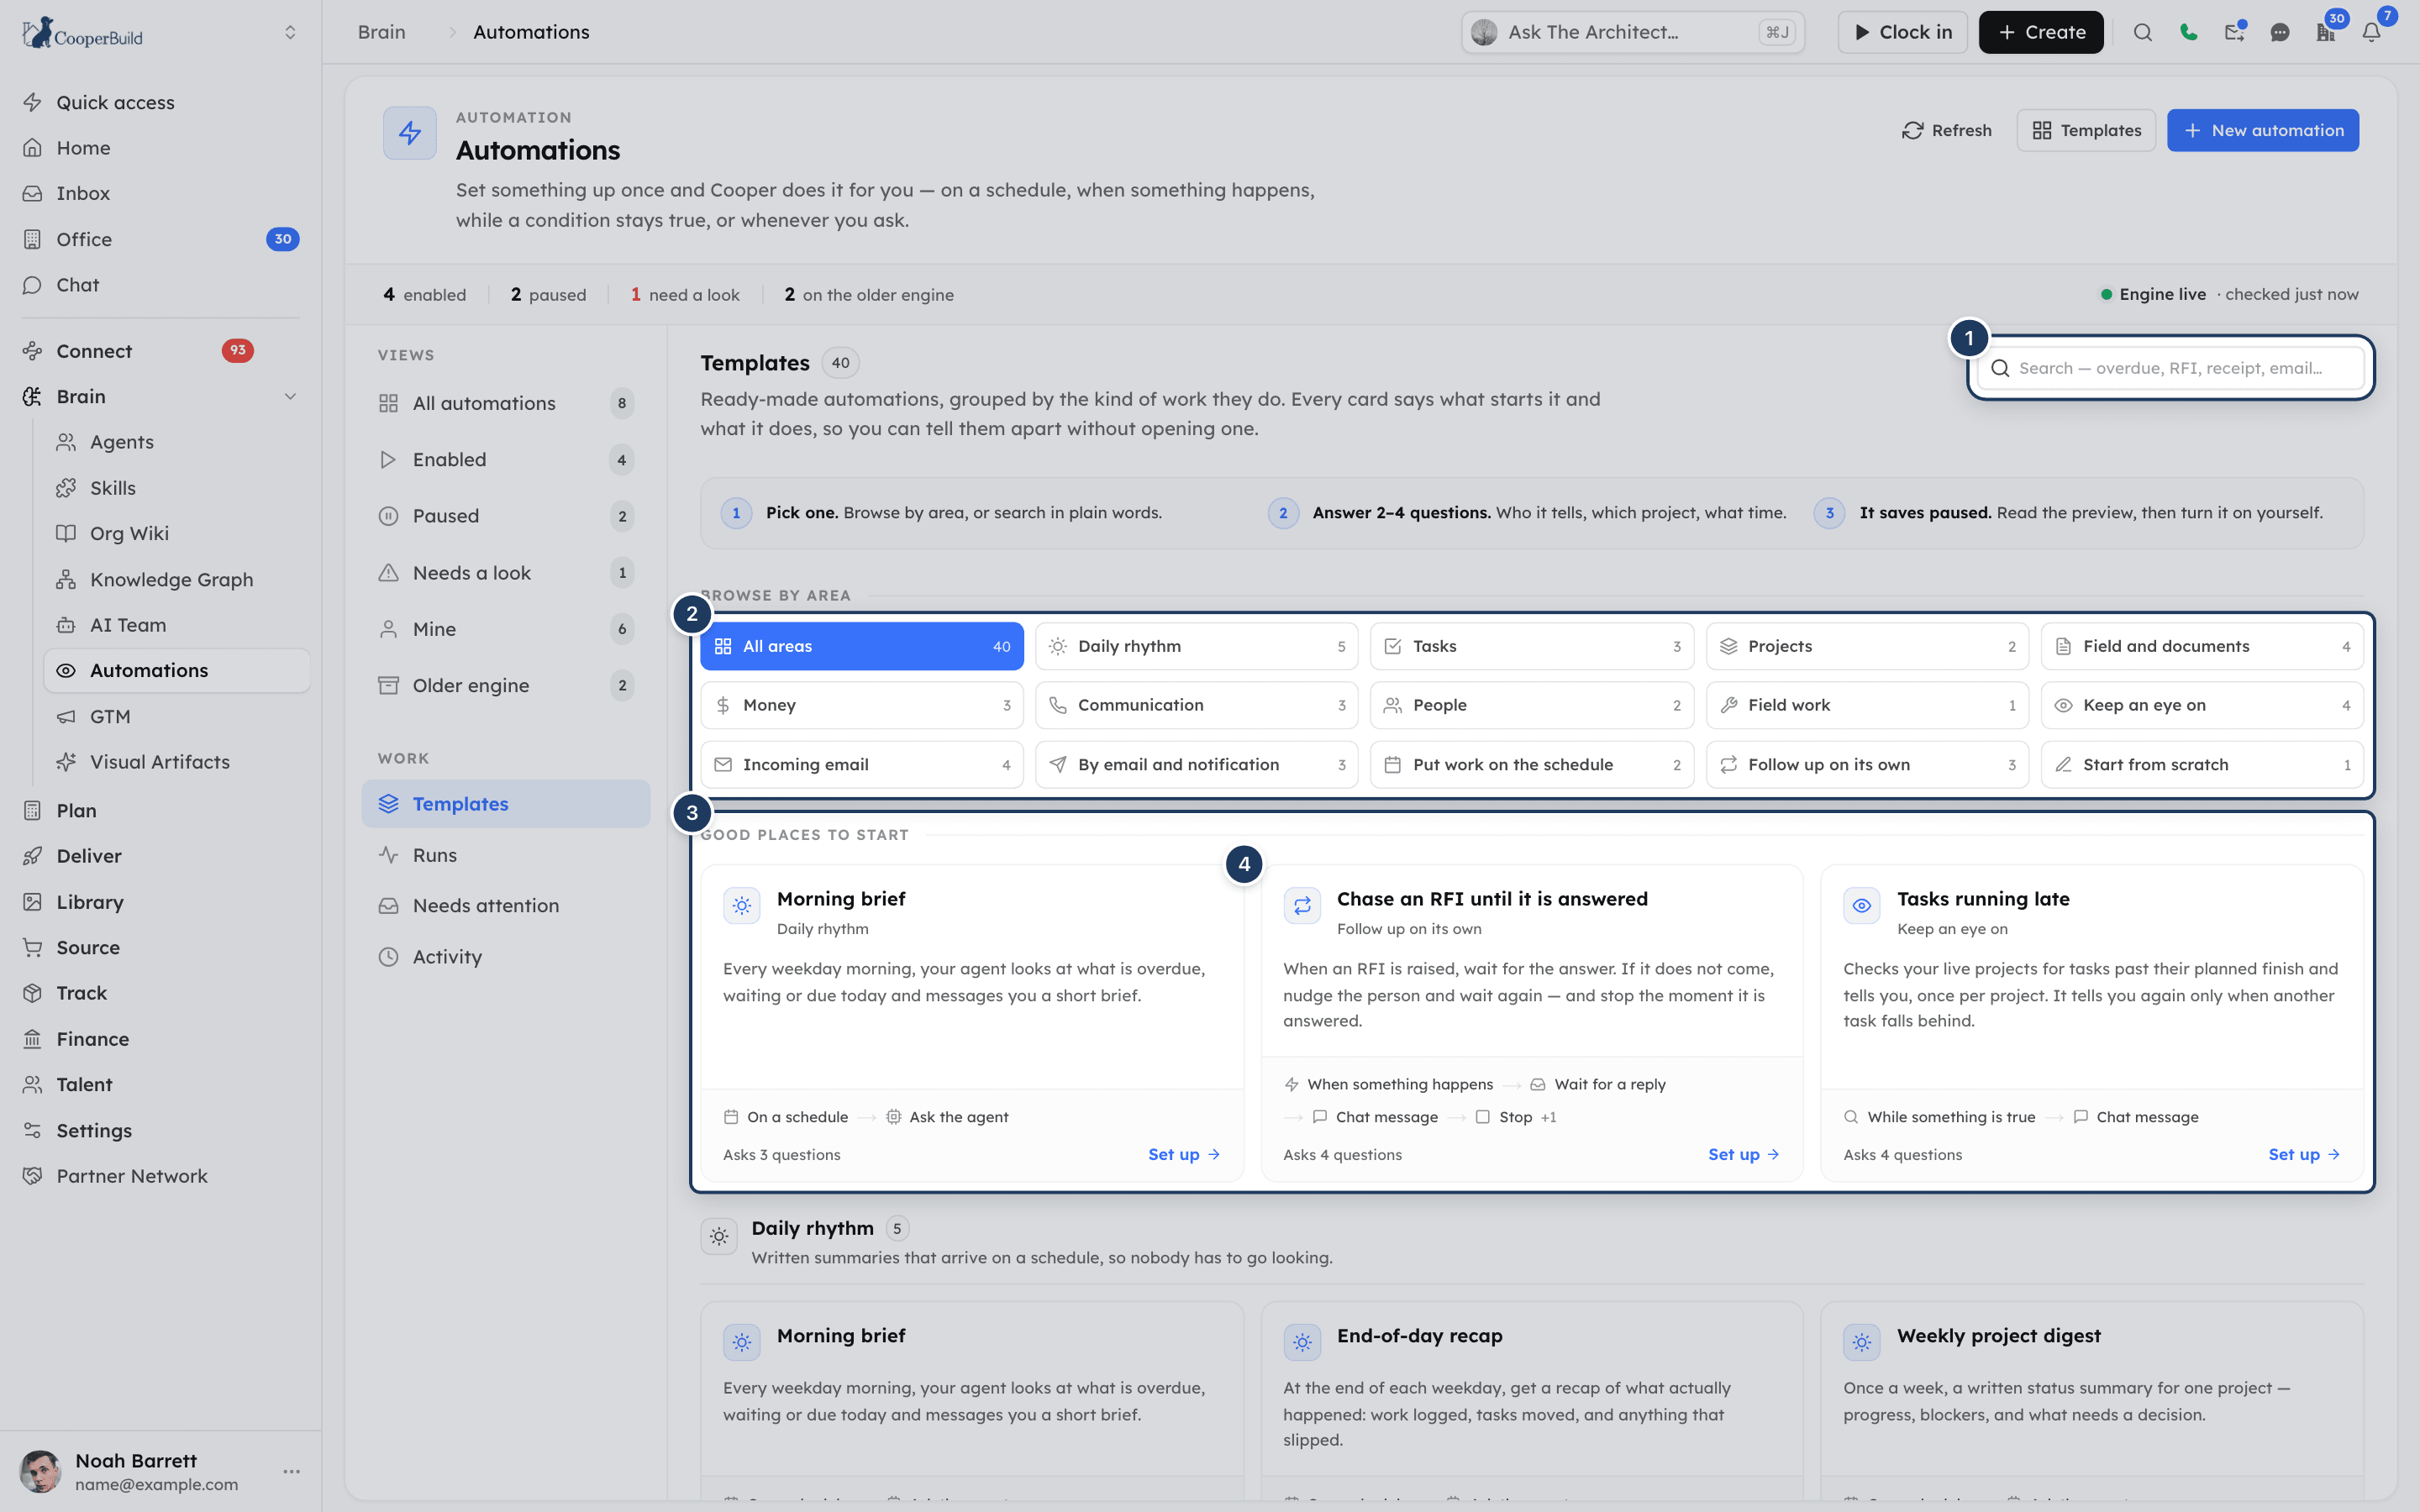Click the Refresh button
Viewport: 2420px width, 1512px height.
click(x=1947, y=130)
